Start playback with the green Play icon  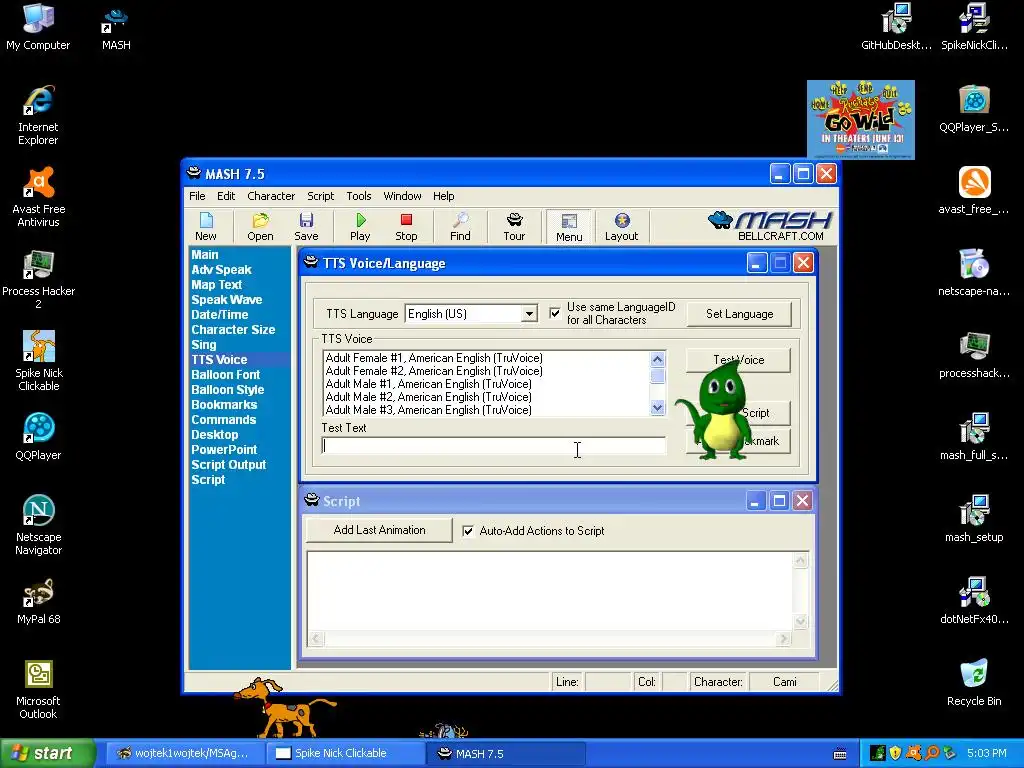click(360, 227)
